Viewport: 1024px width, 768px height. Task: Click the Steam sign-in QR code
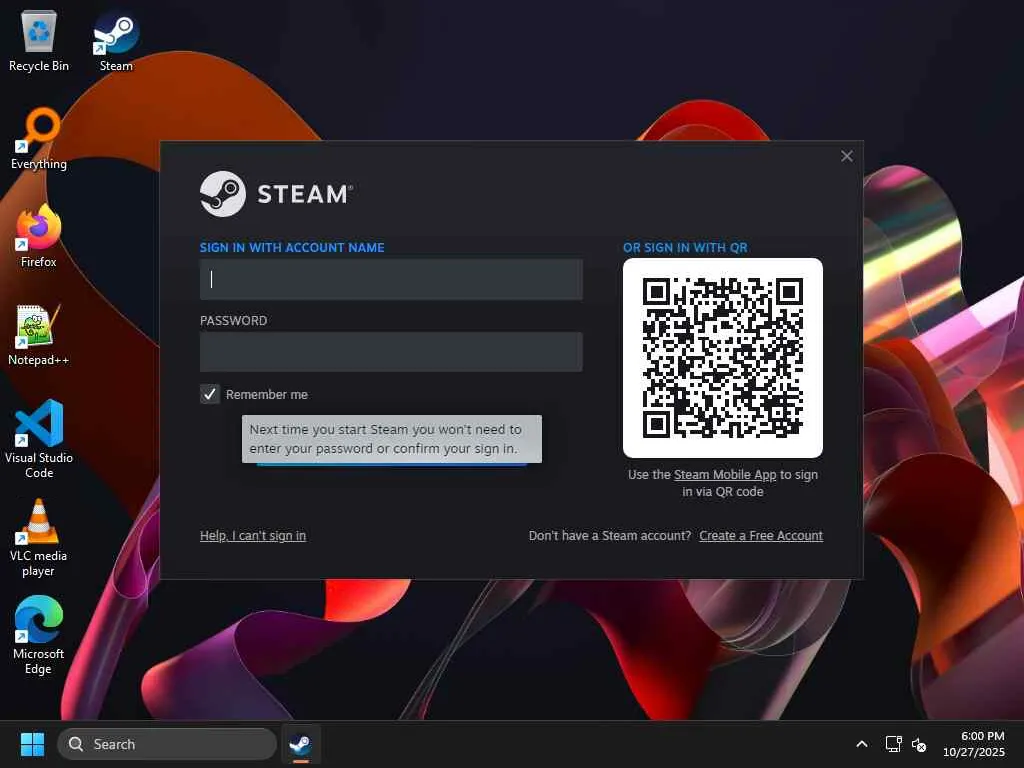pyautogui.click(x=722, y=358)
